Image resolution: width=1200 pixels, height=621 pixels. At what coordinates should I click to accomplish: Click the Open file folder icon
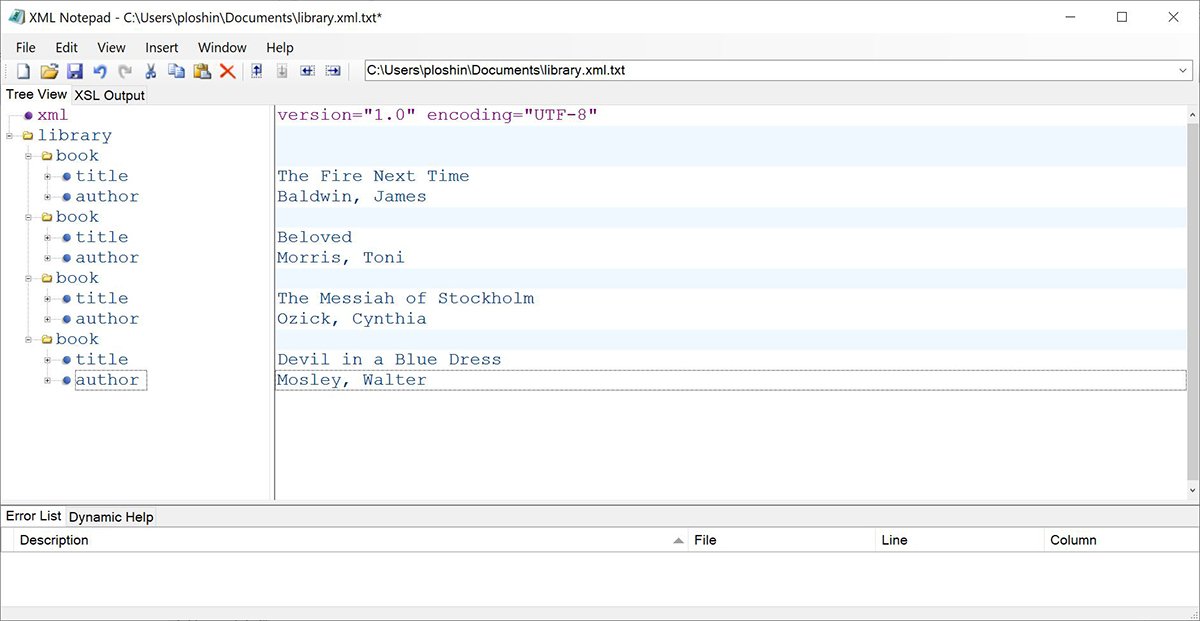coord(48,71)
